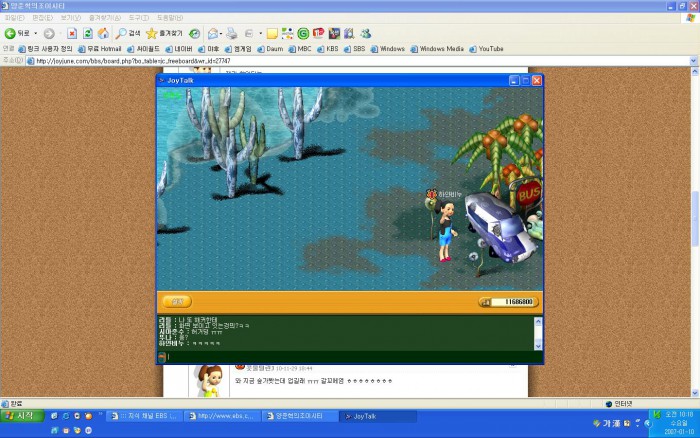Click the Stop loading icon
Viewport: 700px width, 438px height.
click(x=72, y=33)
